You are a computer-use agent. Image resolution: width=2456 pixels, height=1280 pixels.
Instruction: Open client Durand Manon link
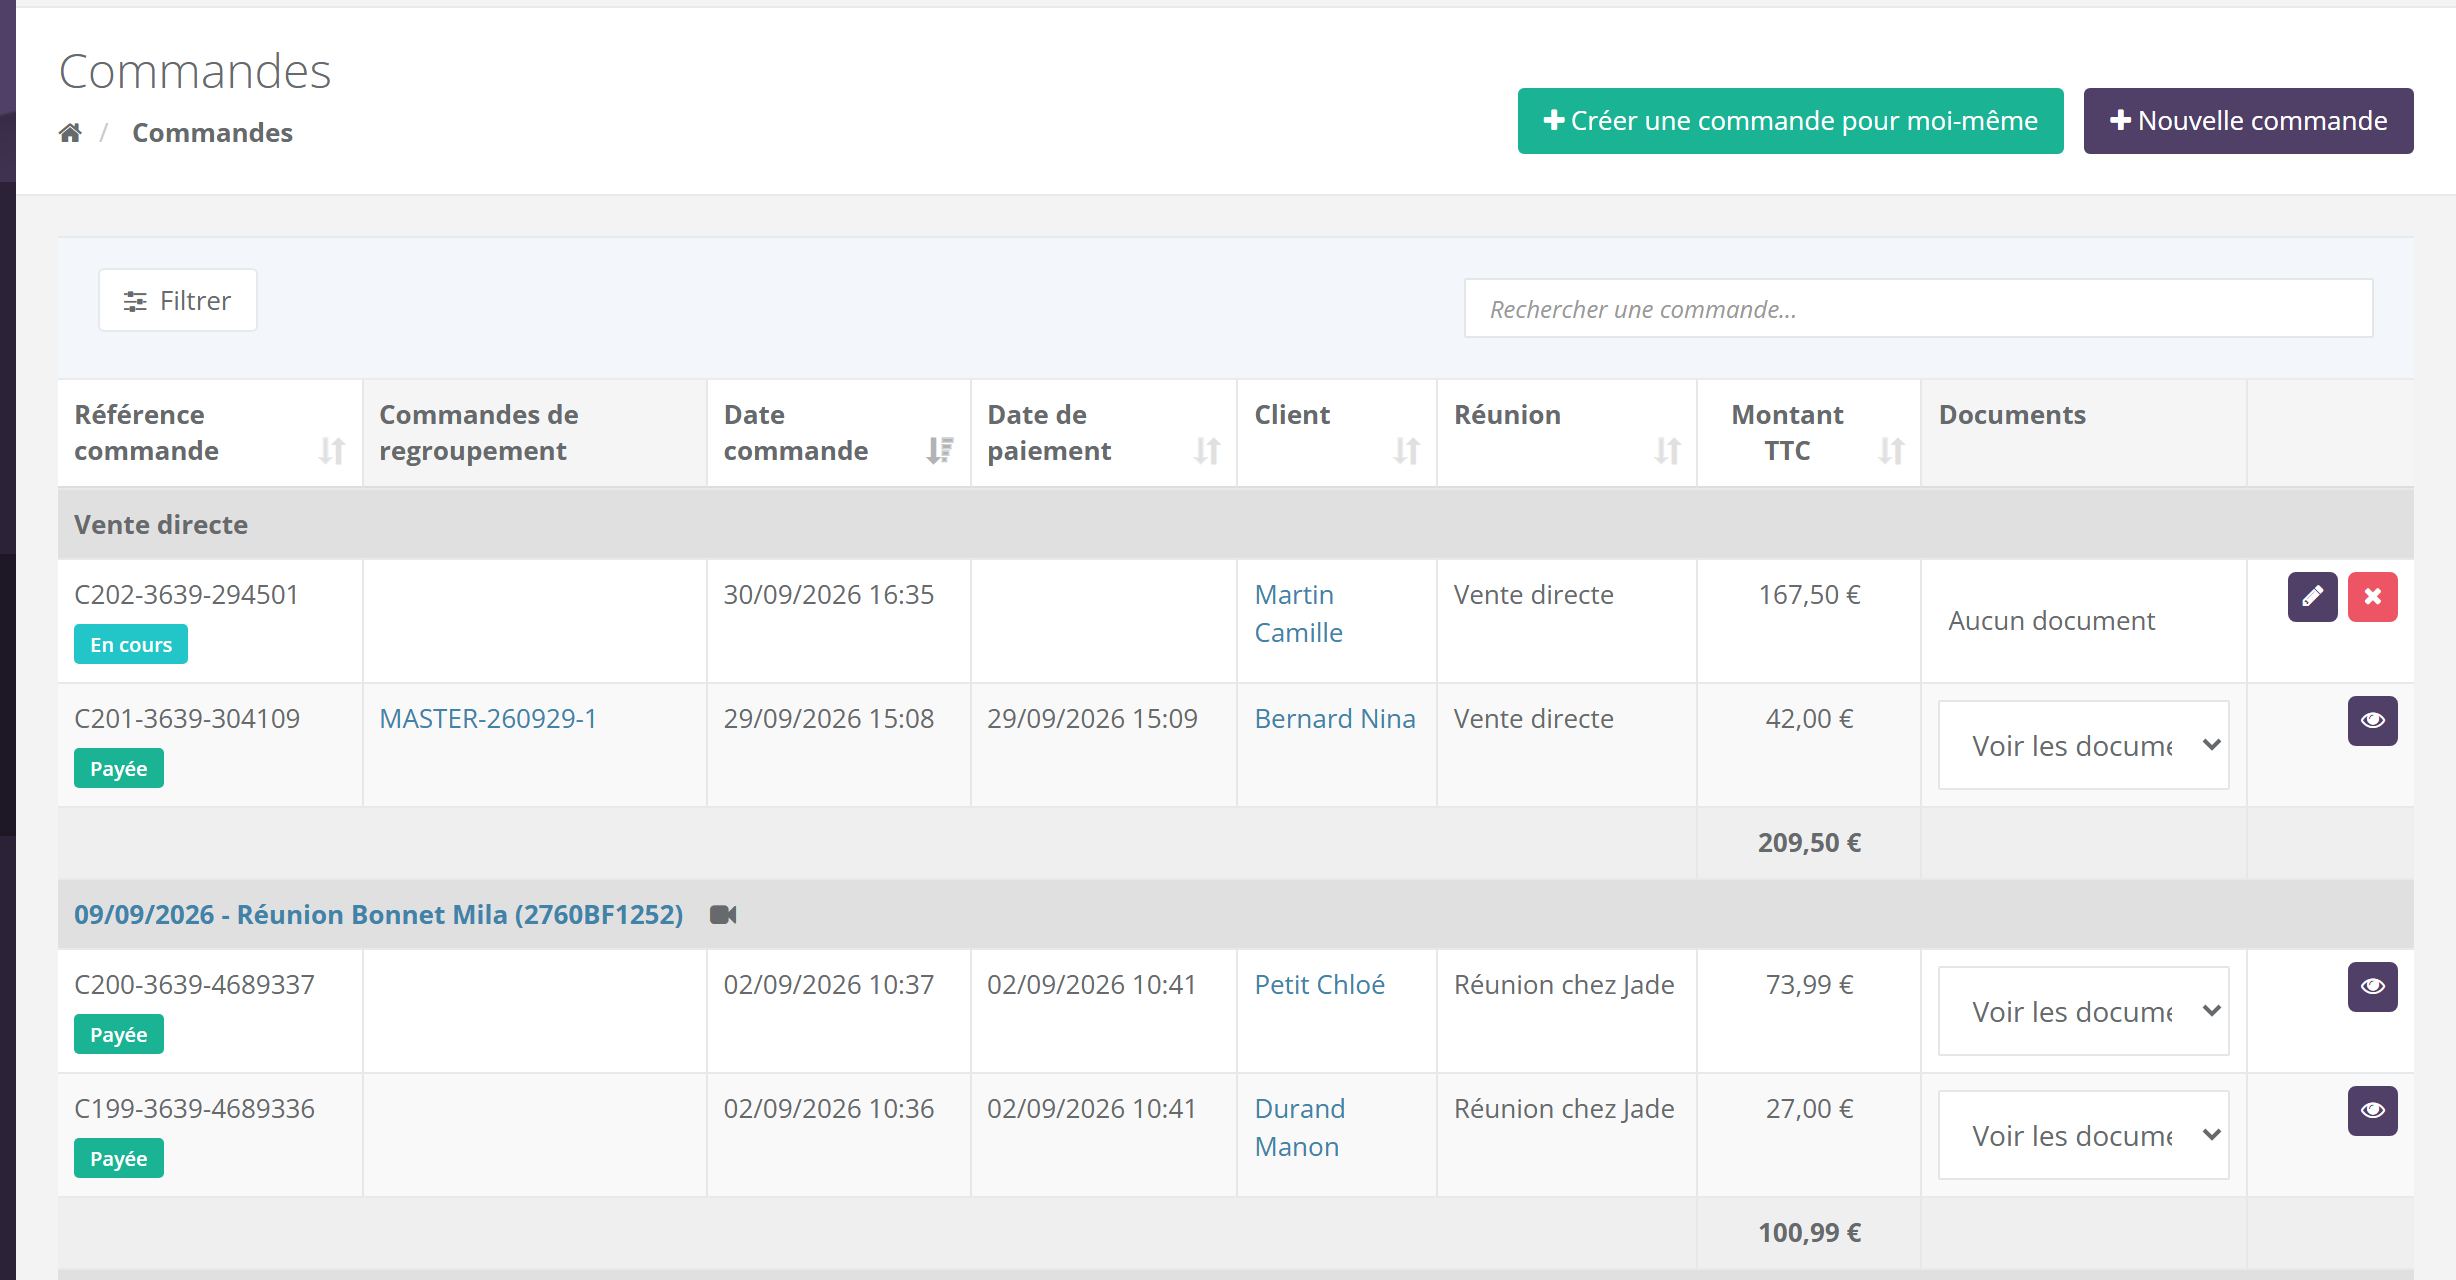[x=1300, y=1128]
